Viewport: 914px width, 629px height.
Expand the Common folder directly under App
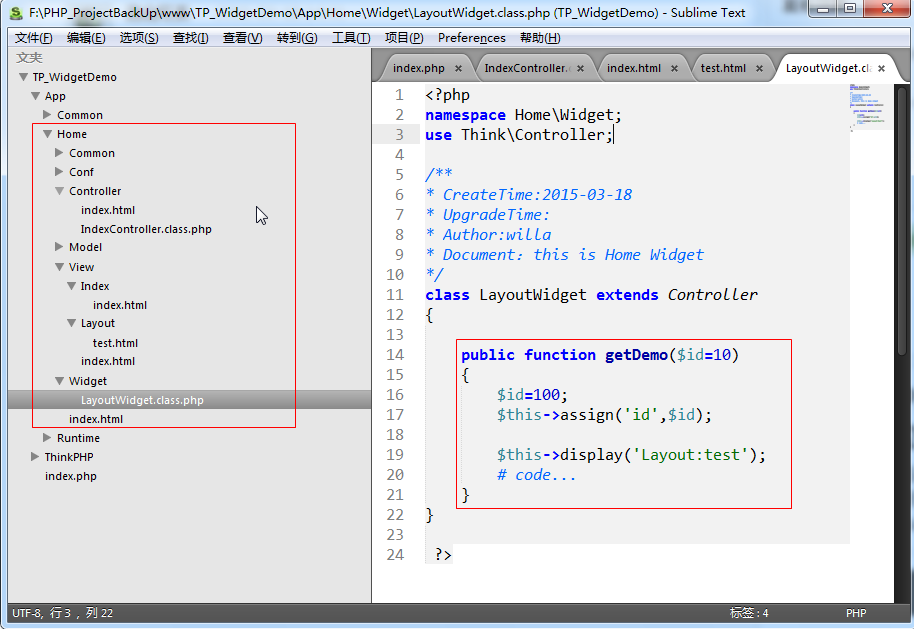(x=47, y=114)
